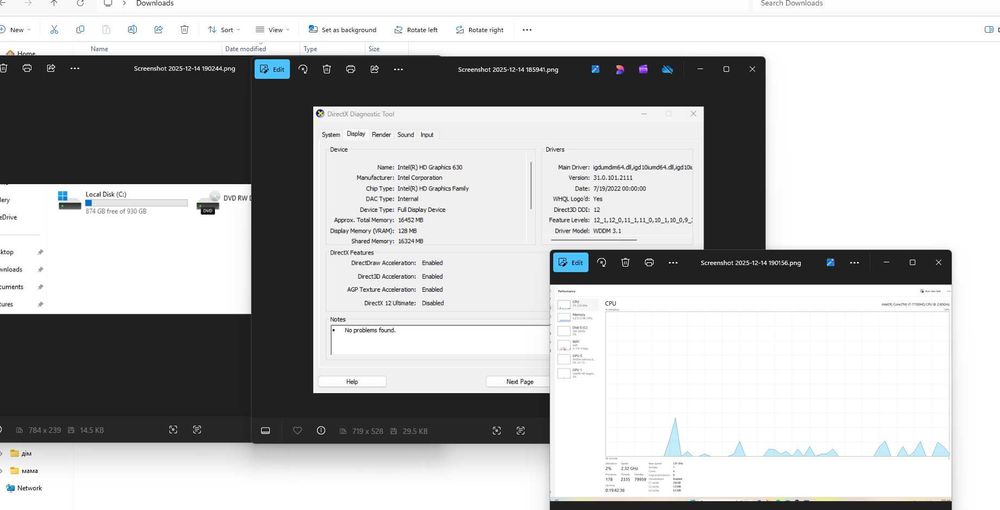This screenshot has width=1000, height=510.
Task: Open the Sort dropdown menu
Action: 224,29
